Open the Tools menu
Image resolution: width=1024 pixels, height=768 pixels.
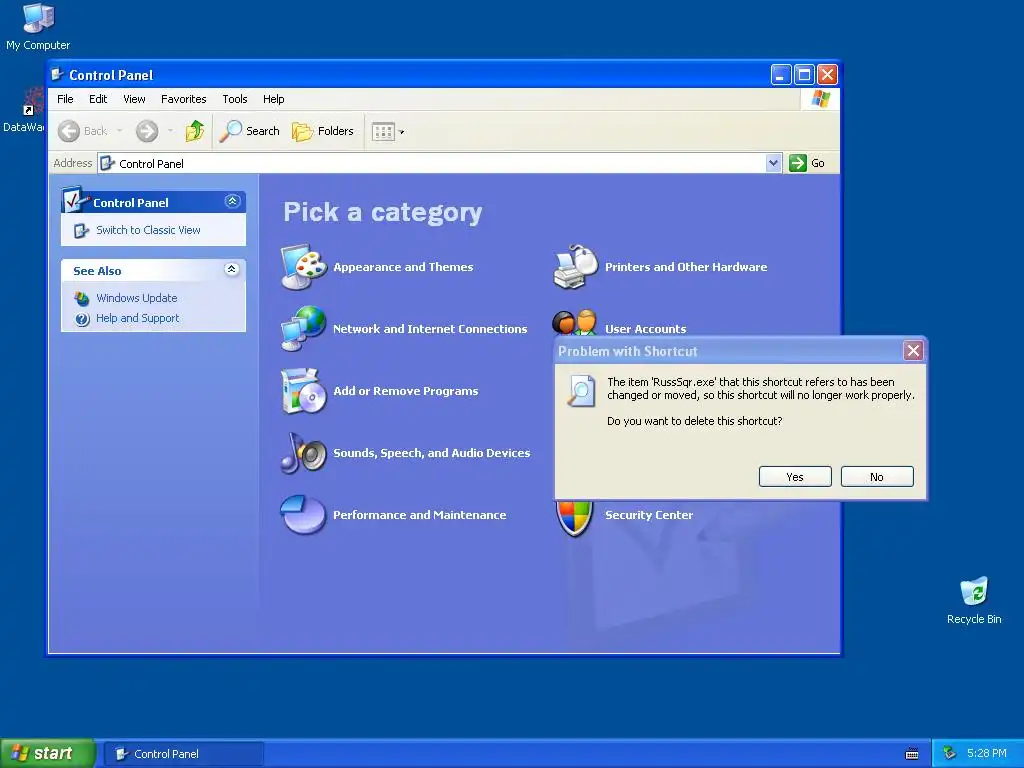pos(234,99)
